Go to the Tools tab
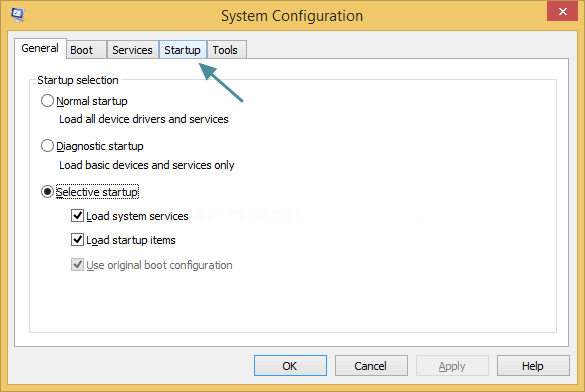585x392 pixels. (x=226, y=50)
